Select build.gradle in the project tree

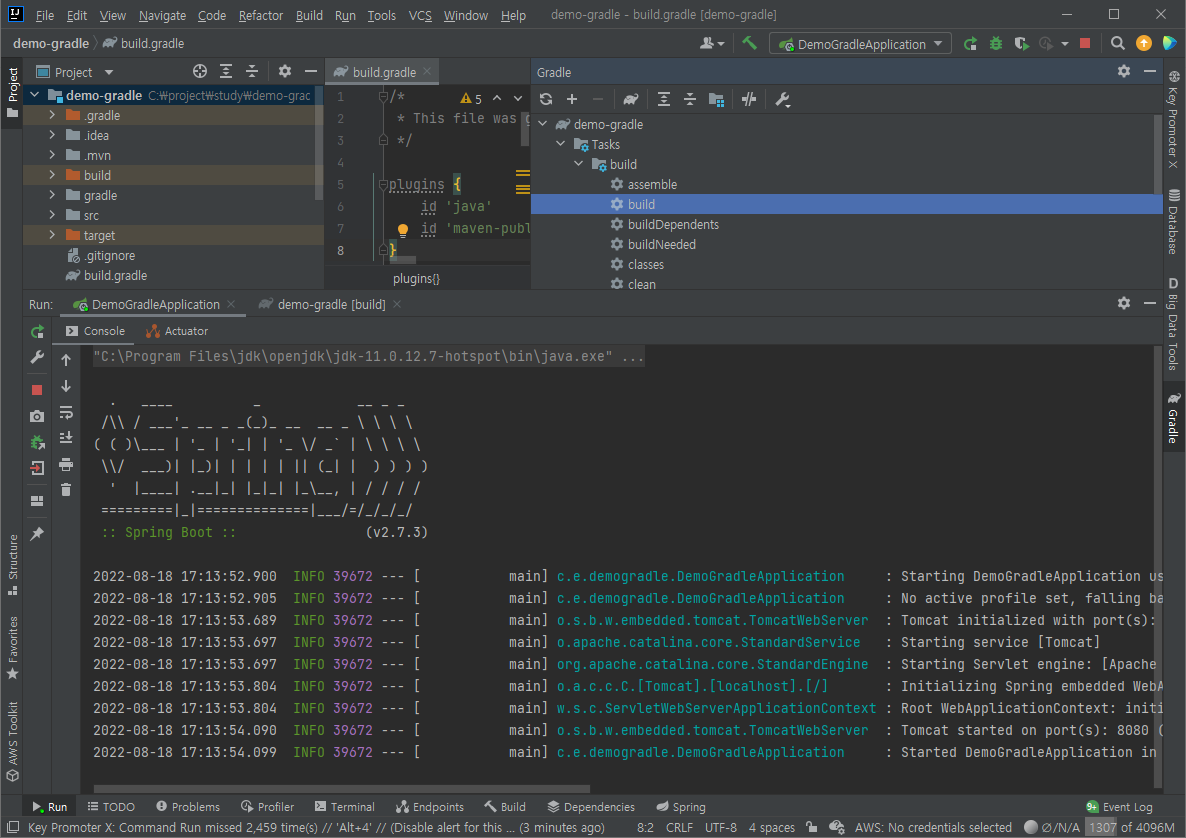pyautogui.click(x=115, y=275)
